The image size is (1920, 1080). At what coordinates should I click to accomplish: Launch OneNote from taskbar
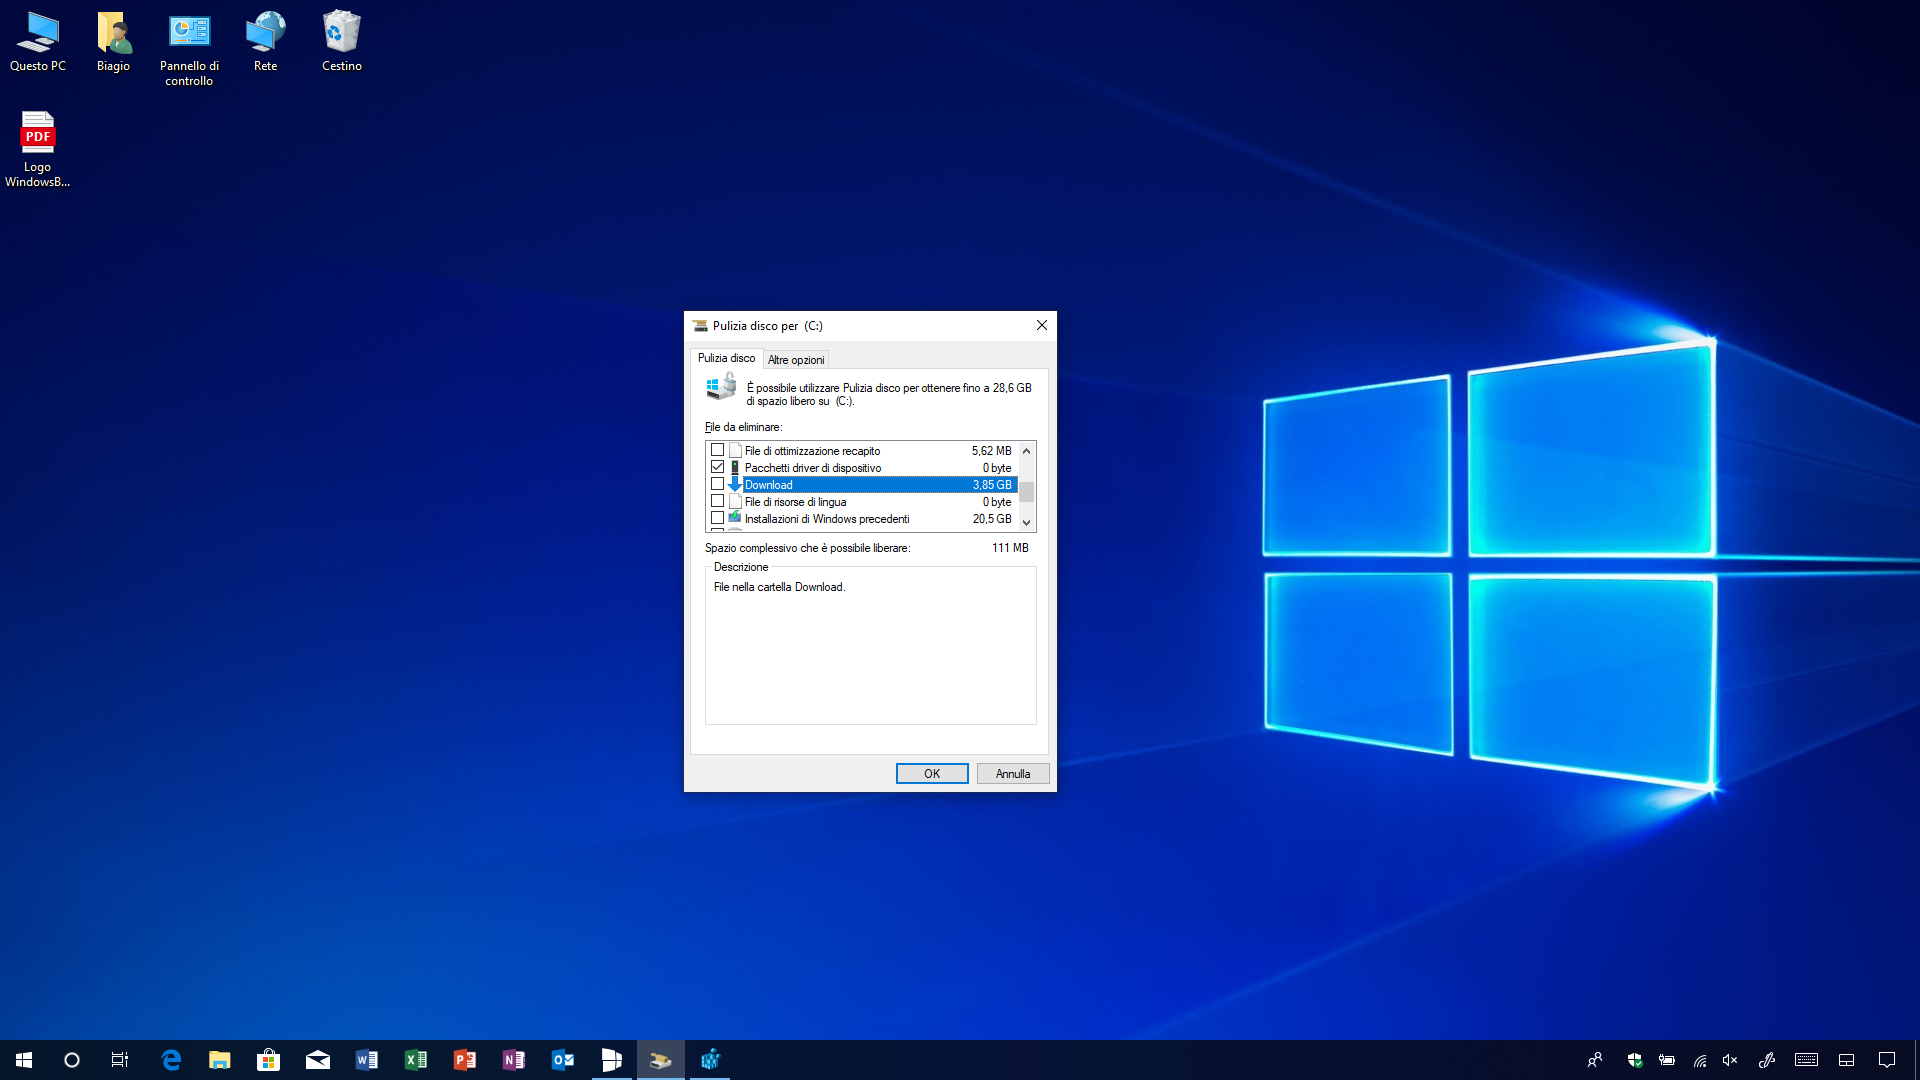[x=514, y=1060]
